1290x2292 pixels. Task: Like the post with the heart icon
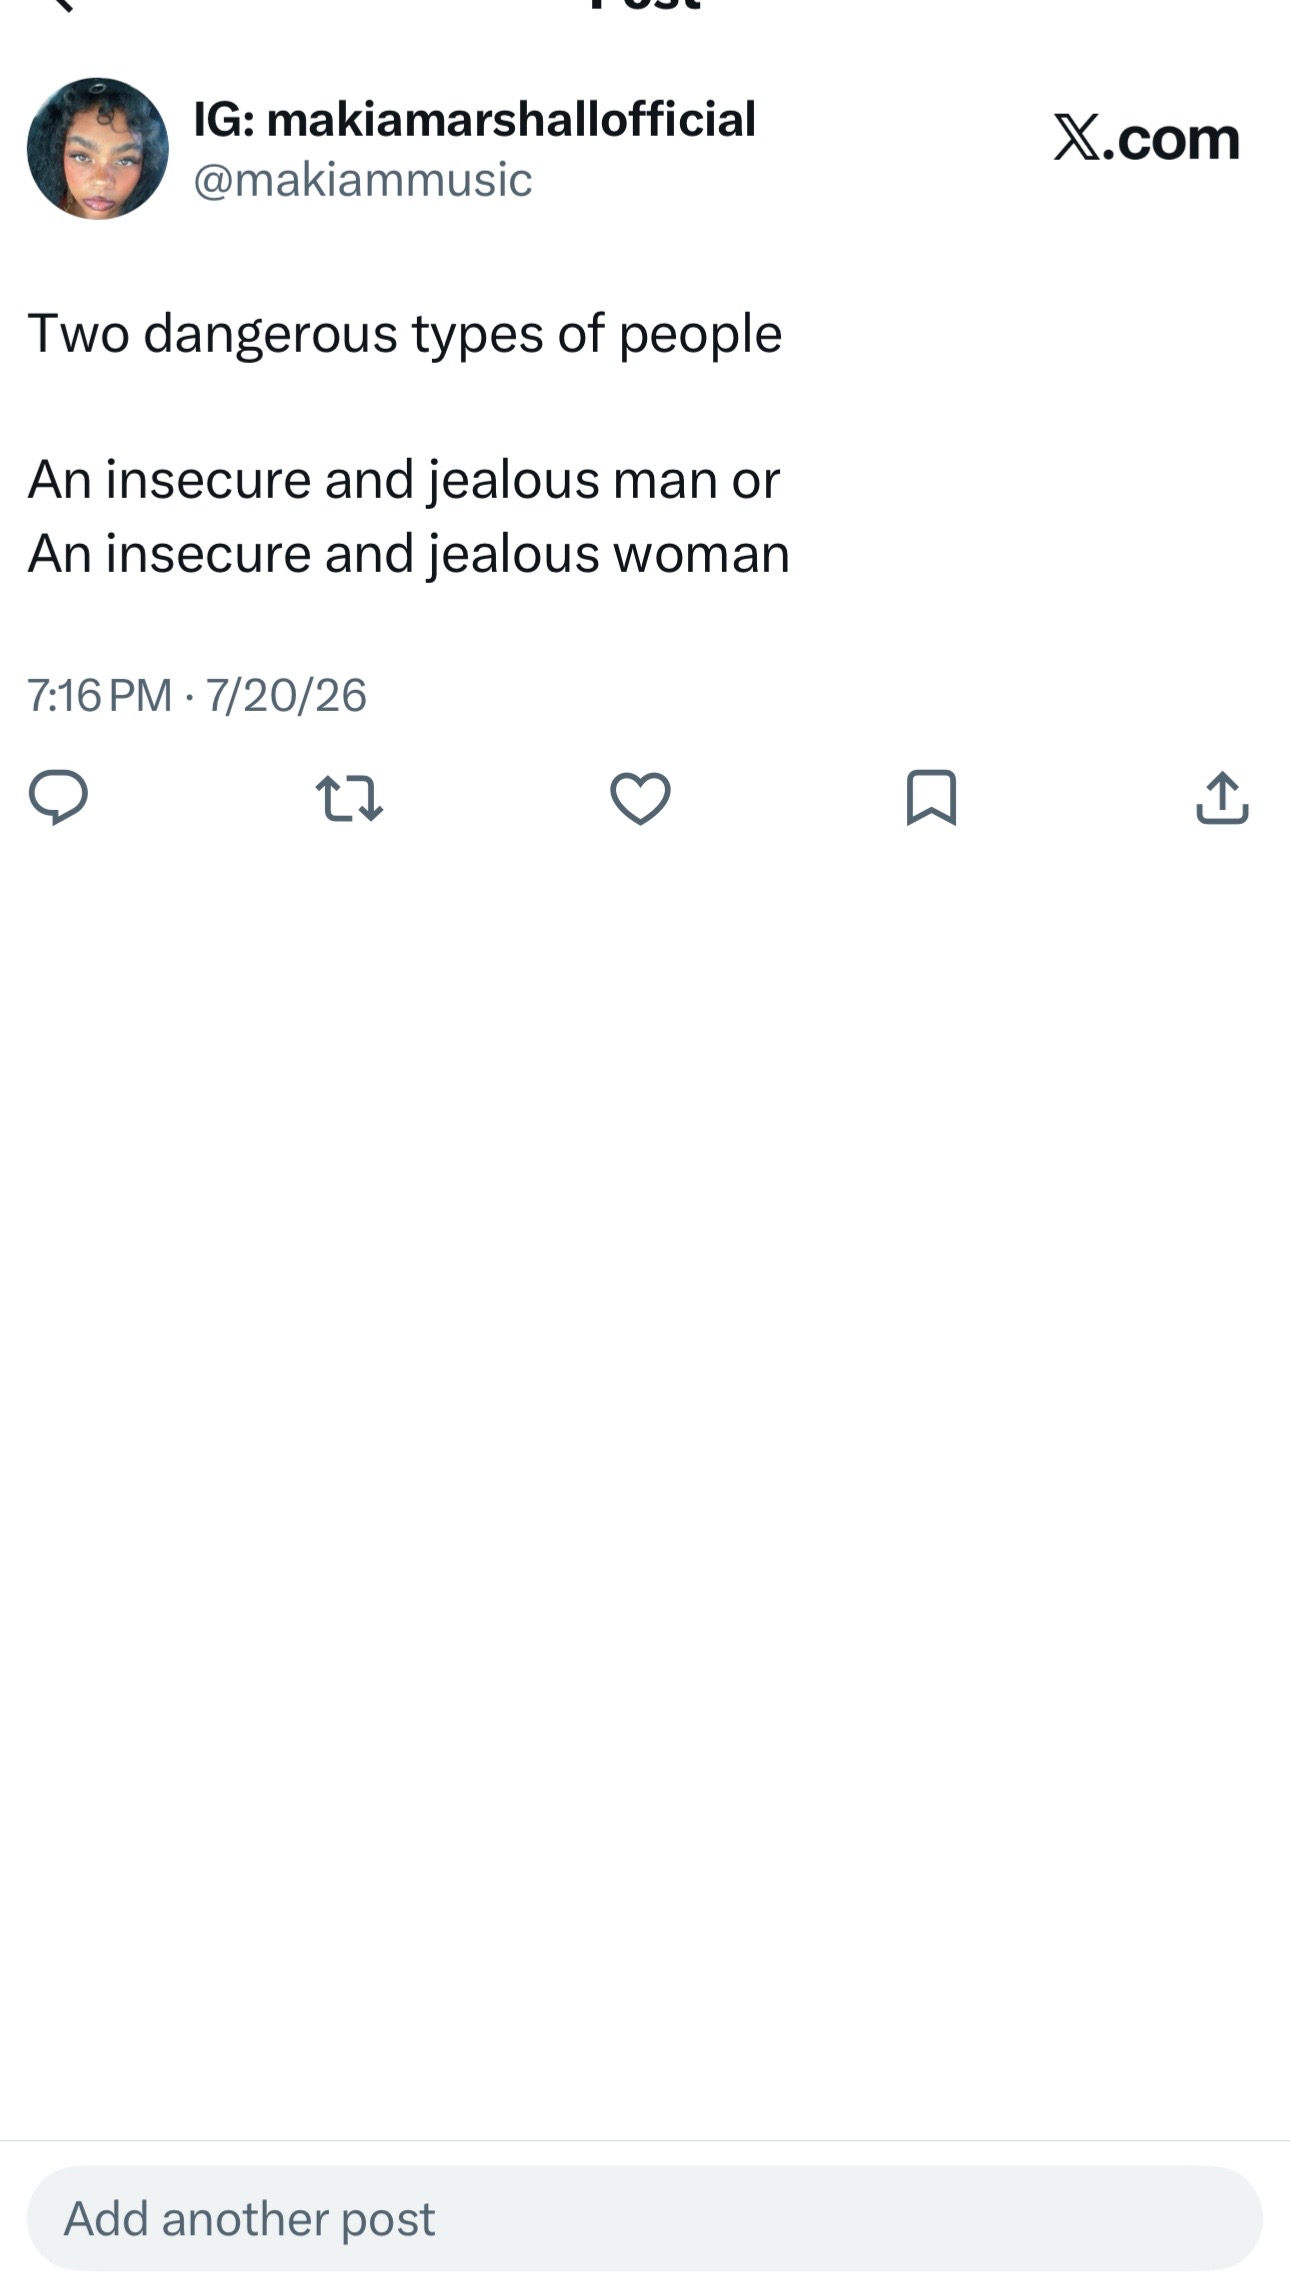pyautogui.click(x=640, y=798)
